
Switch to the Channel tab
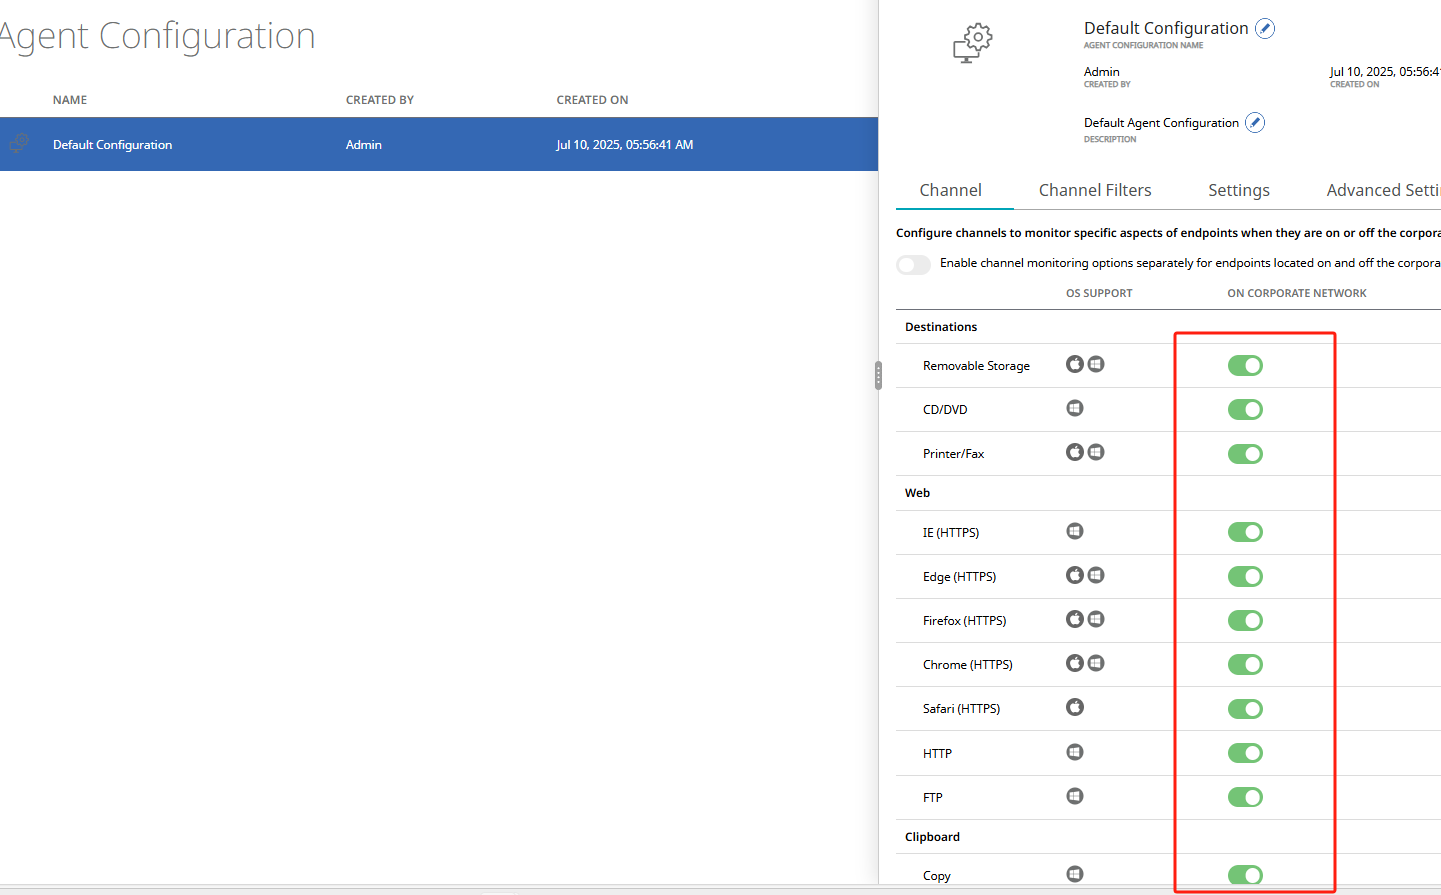pos(950,190)
